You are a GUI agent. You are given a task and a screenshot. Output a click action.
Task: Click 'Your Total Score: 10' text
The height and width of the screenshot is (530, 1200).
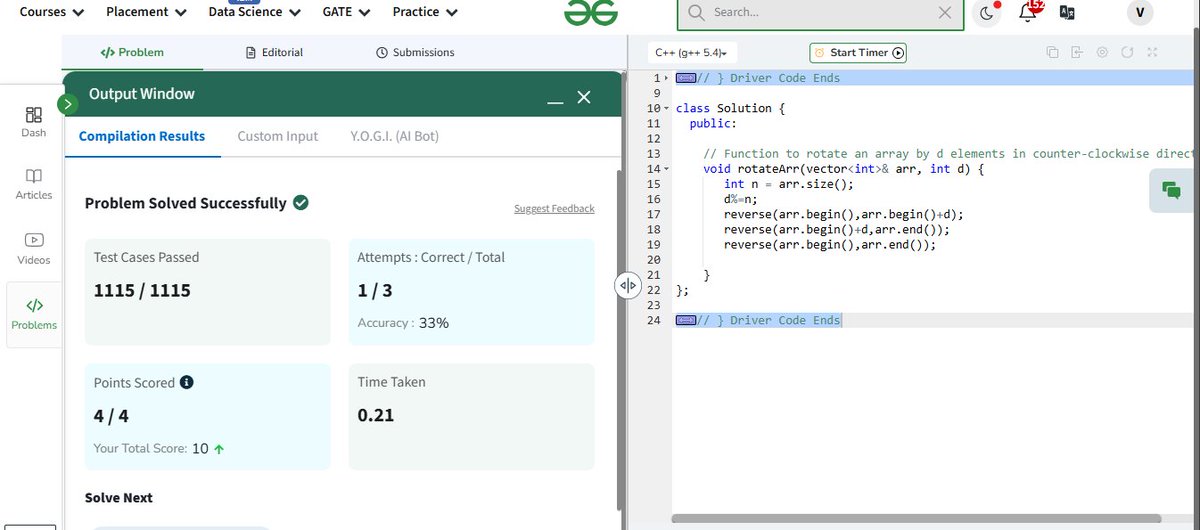(x=151, y=448)
